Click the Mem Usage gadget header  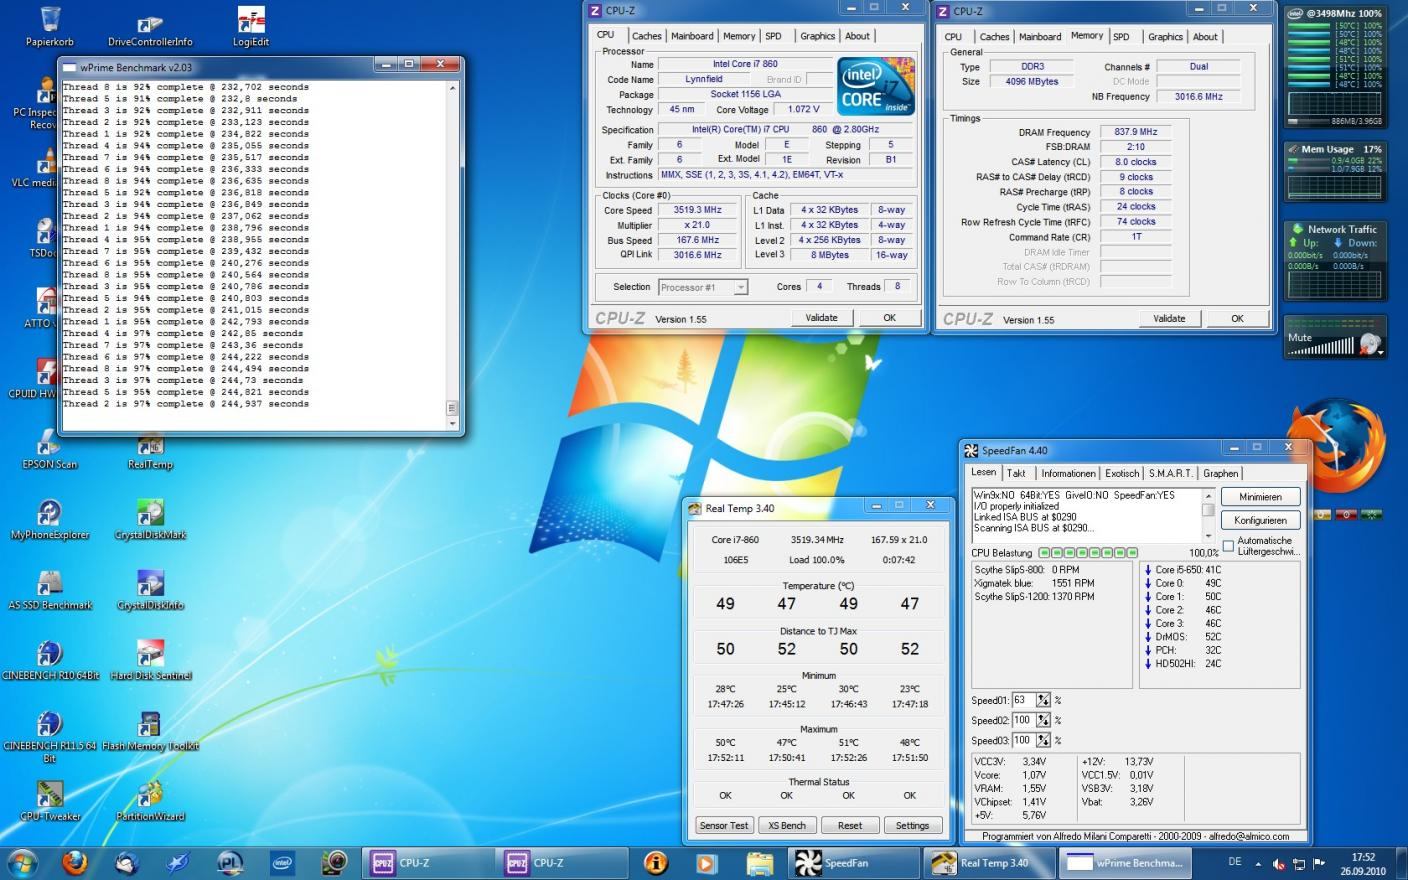tap(1337, 149)
